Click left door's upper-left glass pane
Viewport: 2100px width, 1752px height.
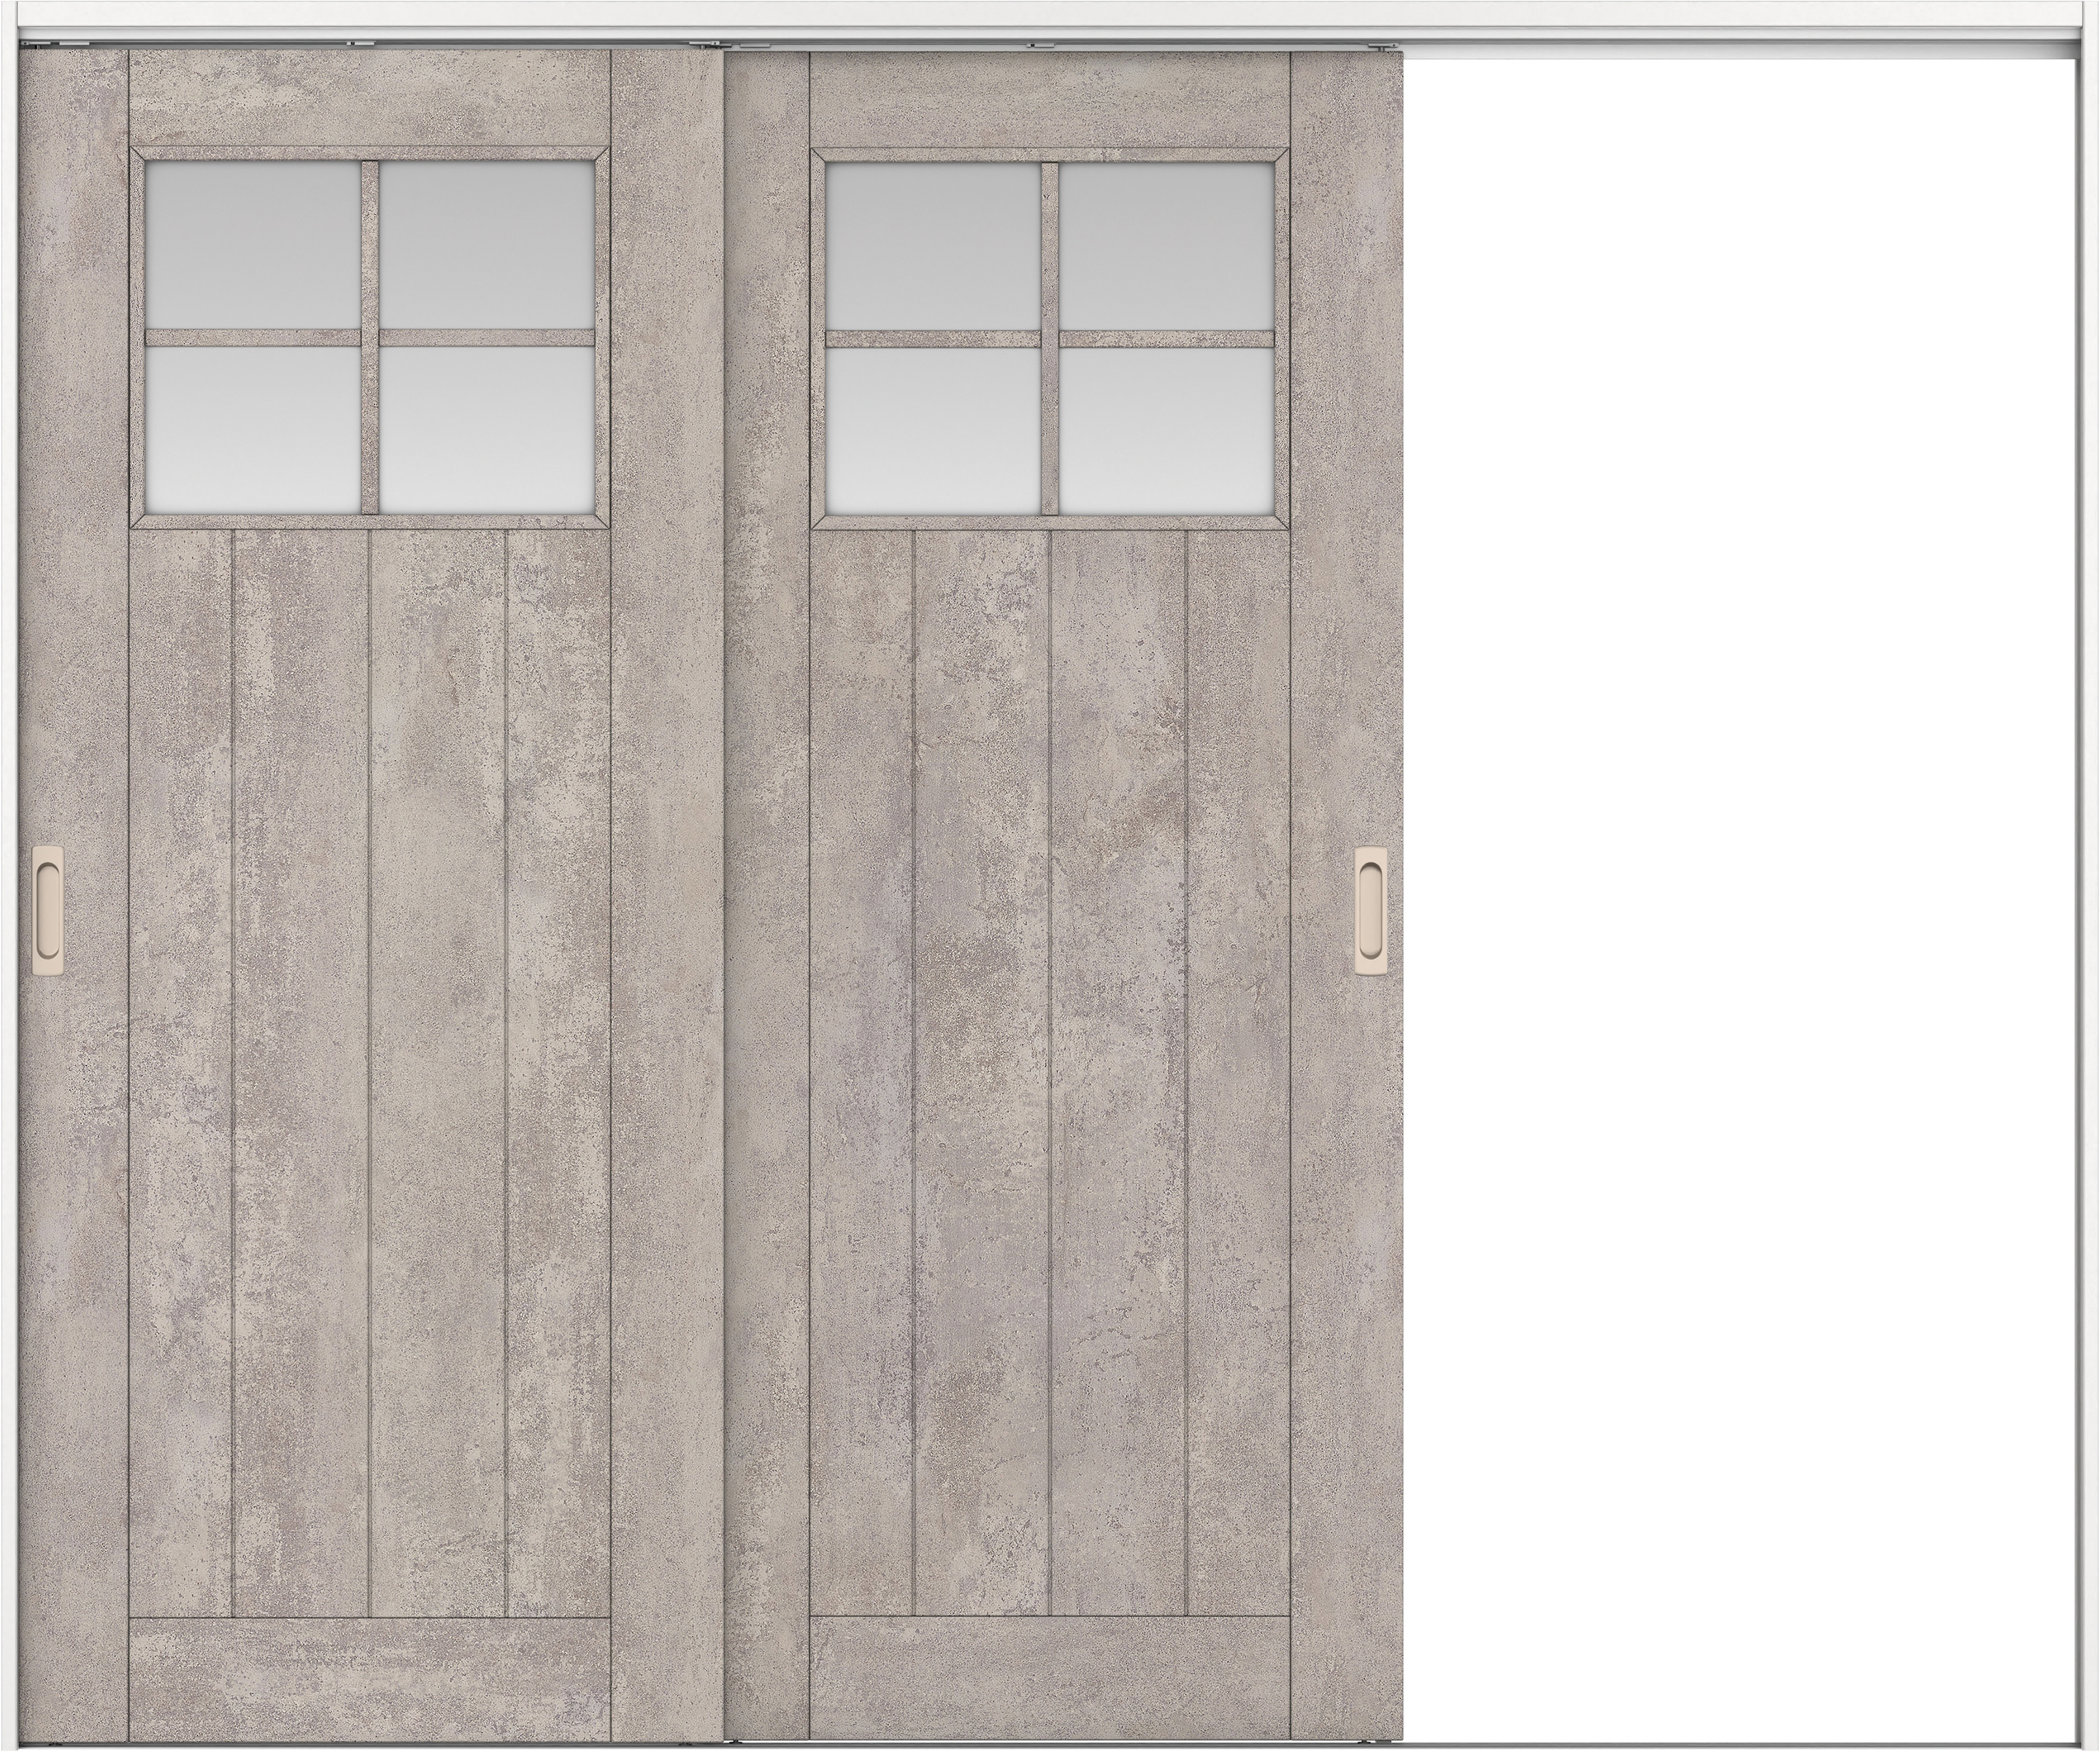[x=252, y=243]
